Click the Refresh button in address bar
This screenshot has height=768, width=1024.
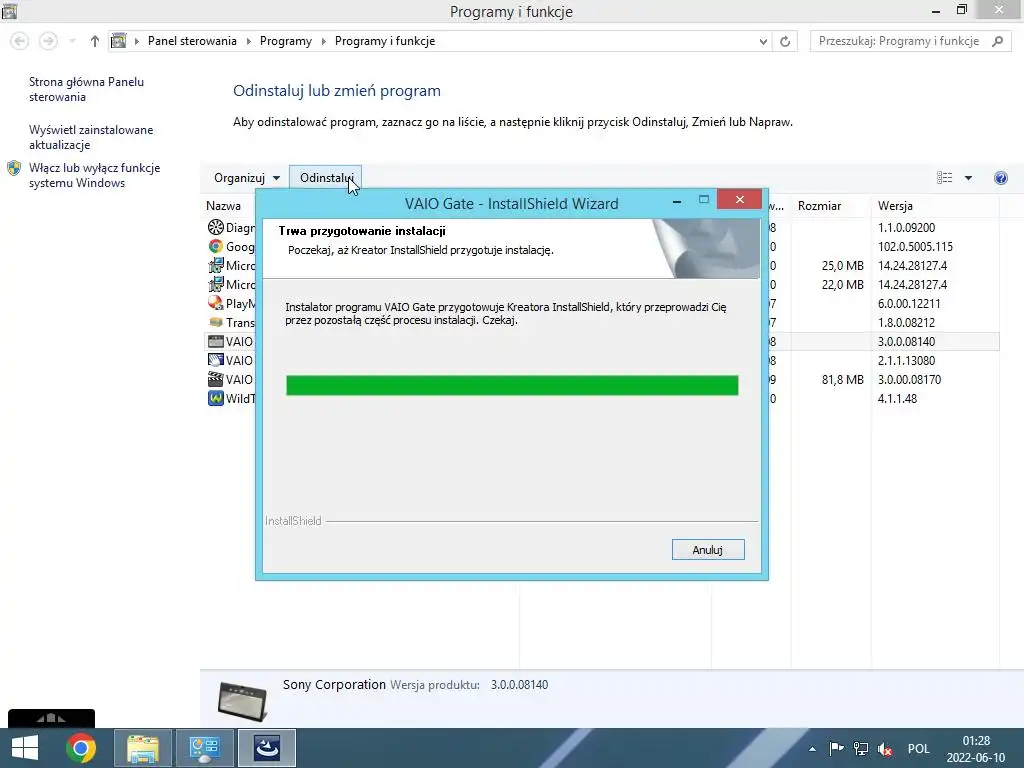[x=785, y=41]
